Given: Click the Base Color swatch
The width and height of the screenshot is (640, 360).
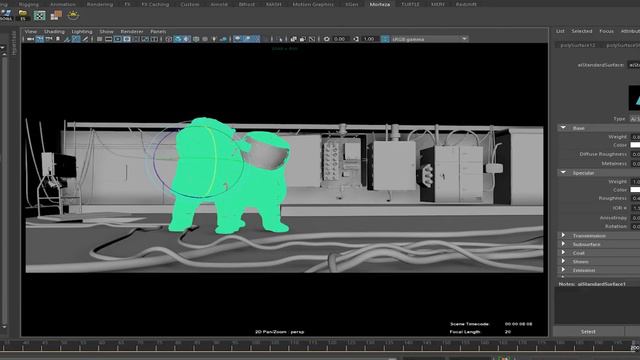Looking at the screenshot, I should (635, 145).
